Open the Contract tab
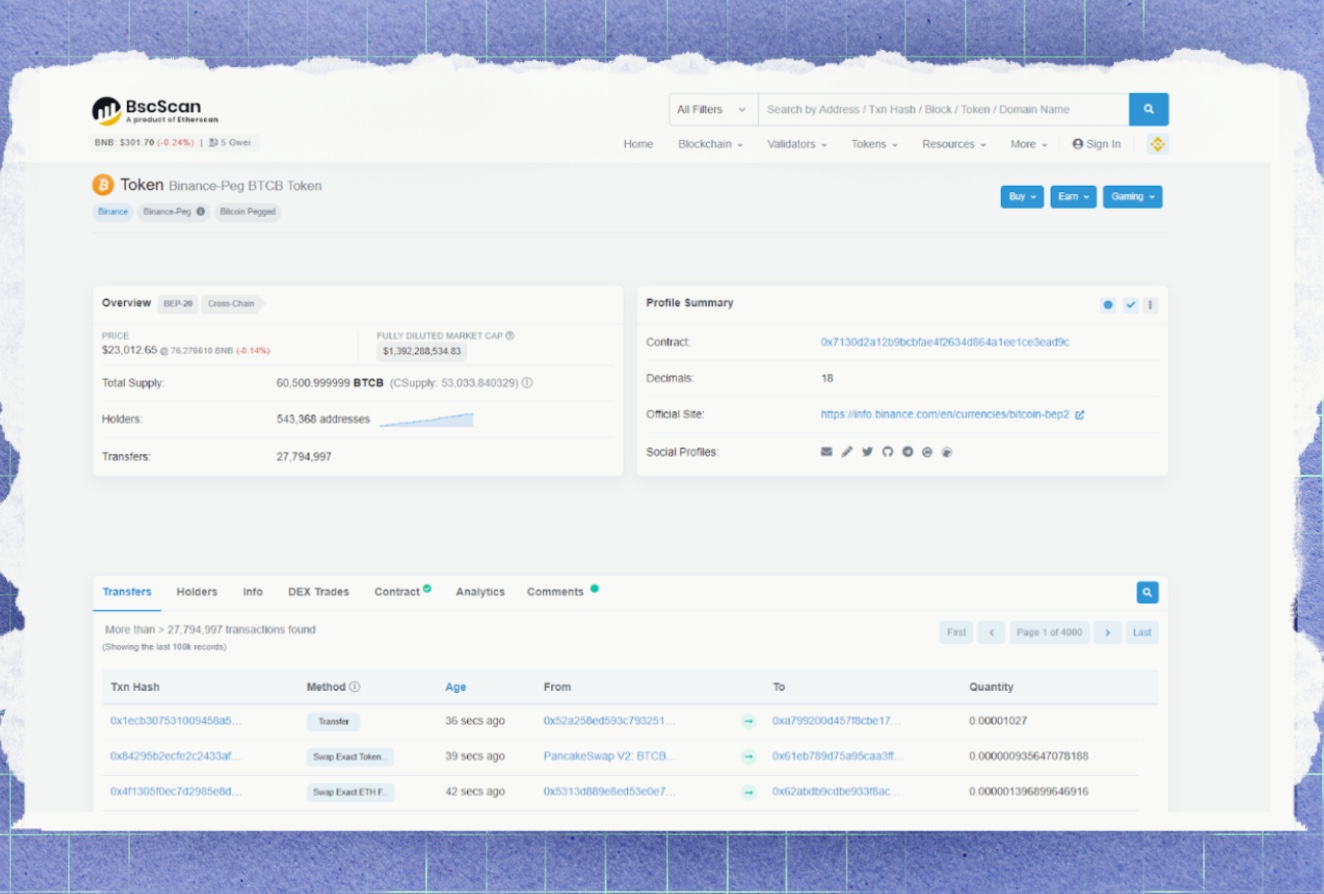The height and width of the screenshot is (894, 1324). point(403,592)
